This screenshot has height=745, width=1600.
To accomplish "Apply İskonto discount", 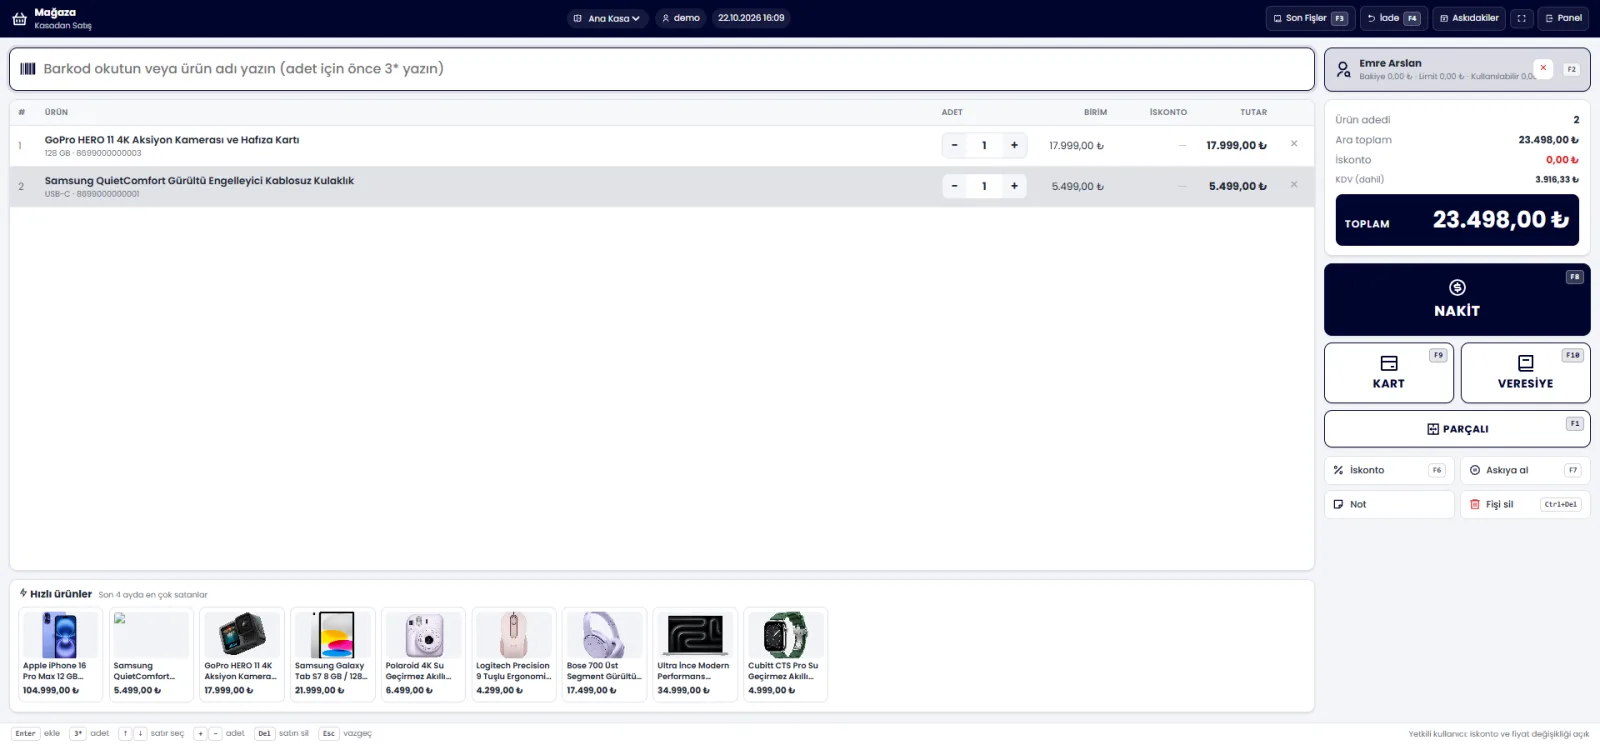I will [x=1389, y=470].
